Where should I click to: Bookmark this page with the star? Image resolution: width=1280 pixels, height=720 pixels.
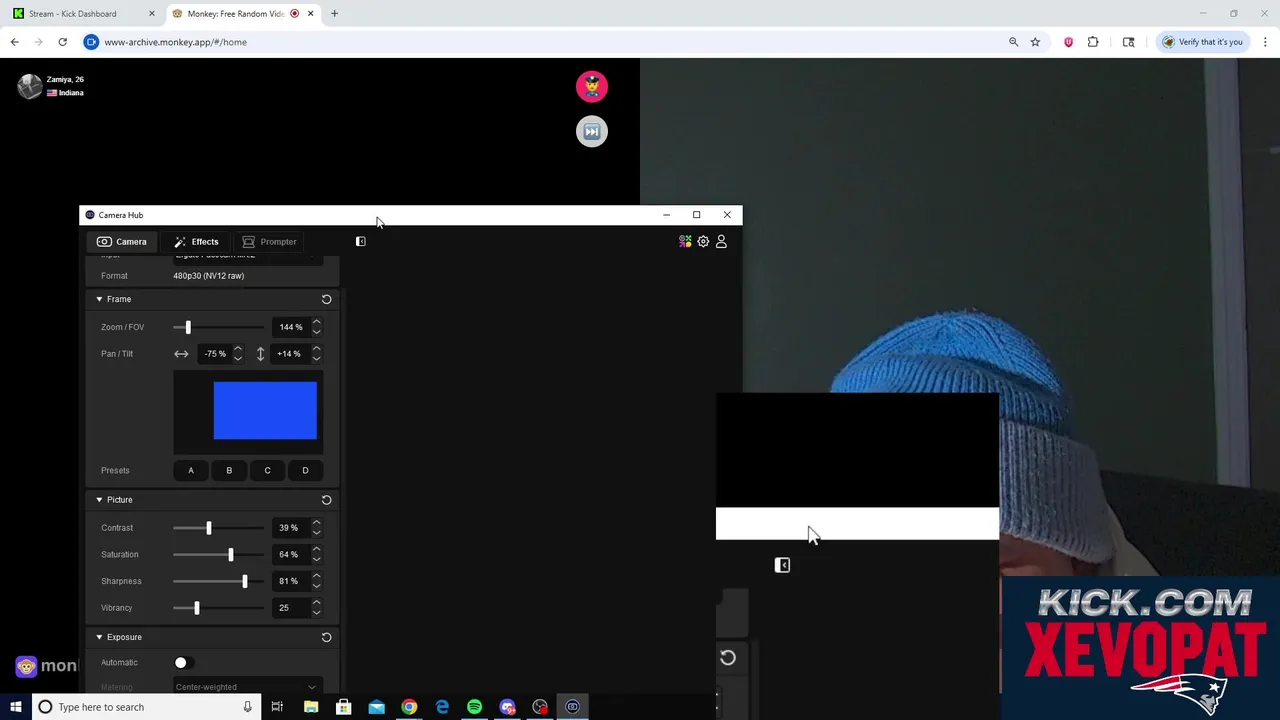coord(1035,42)
